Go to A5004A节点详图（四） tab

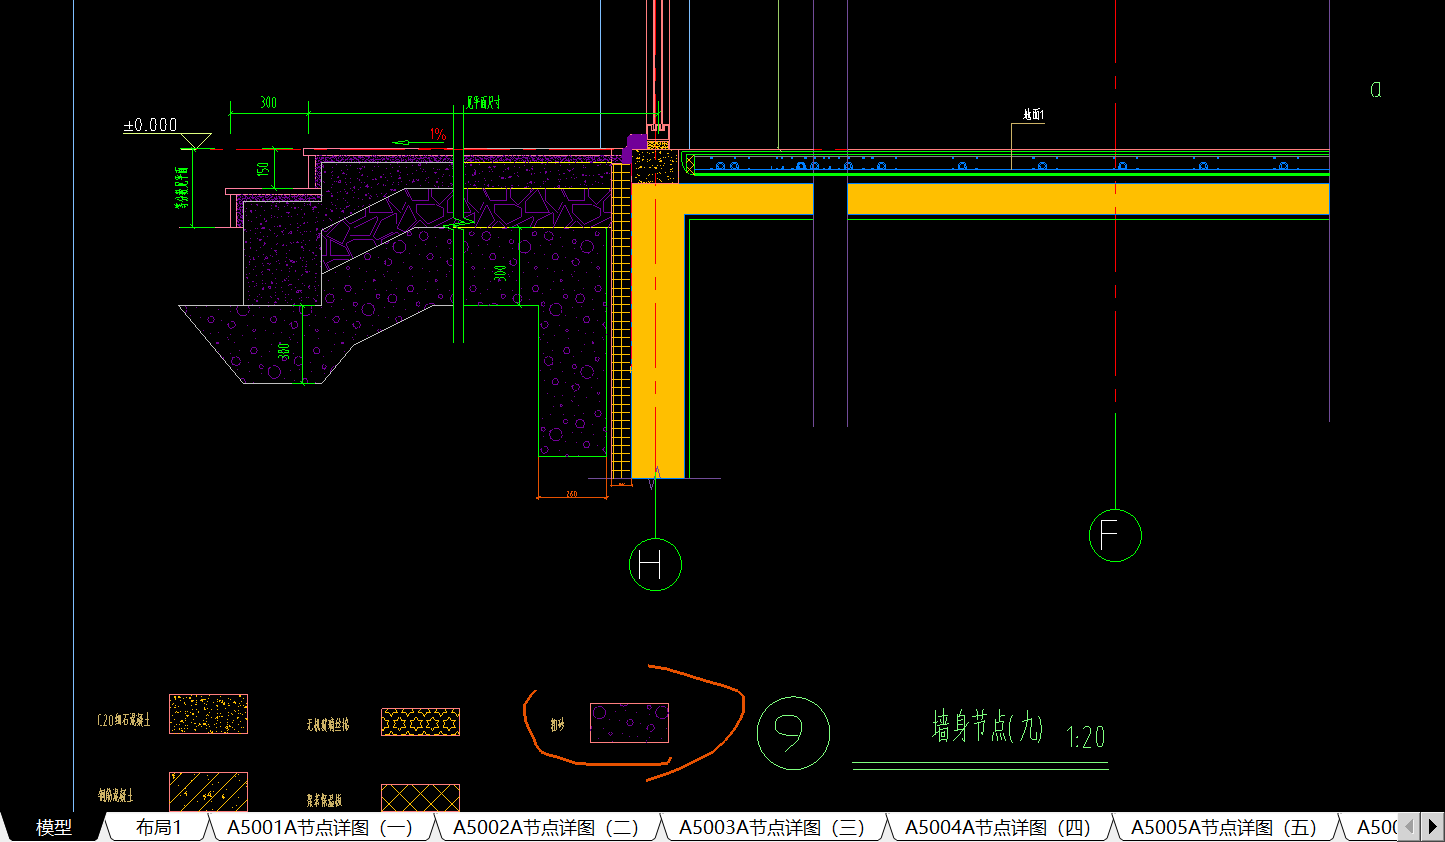(x=998, y=827)
